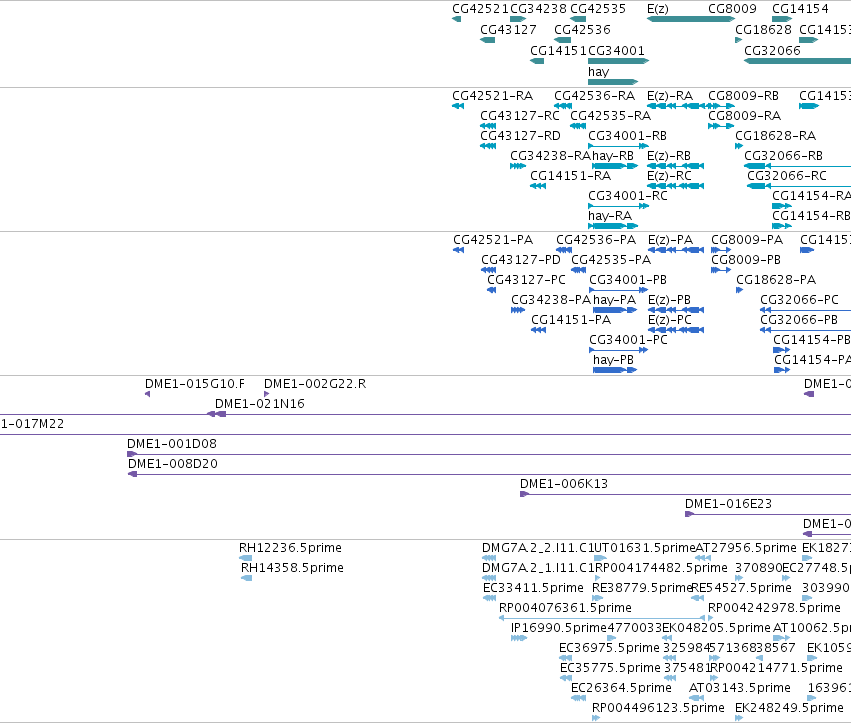This screenshot has height=723, width=851.
Task: Select BAC end DME1-002G22.R
Action: [x=315, y=384]
